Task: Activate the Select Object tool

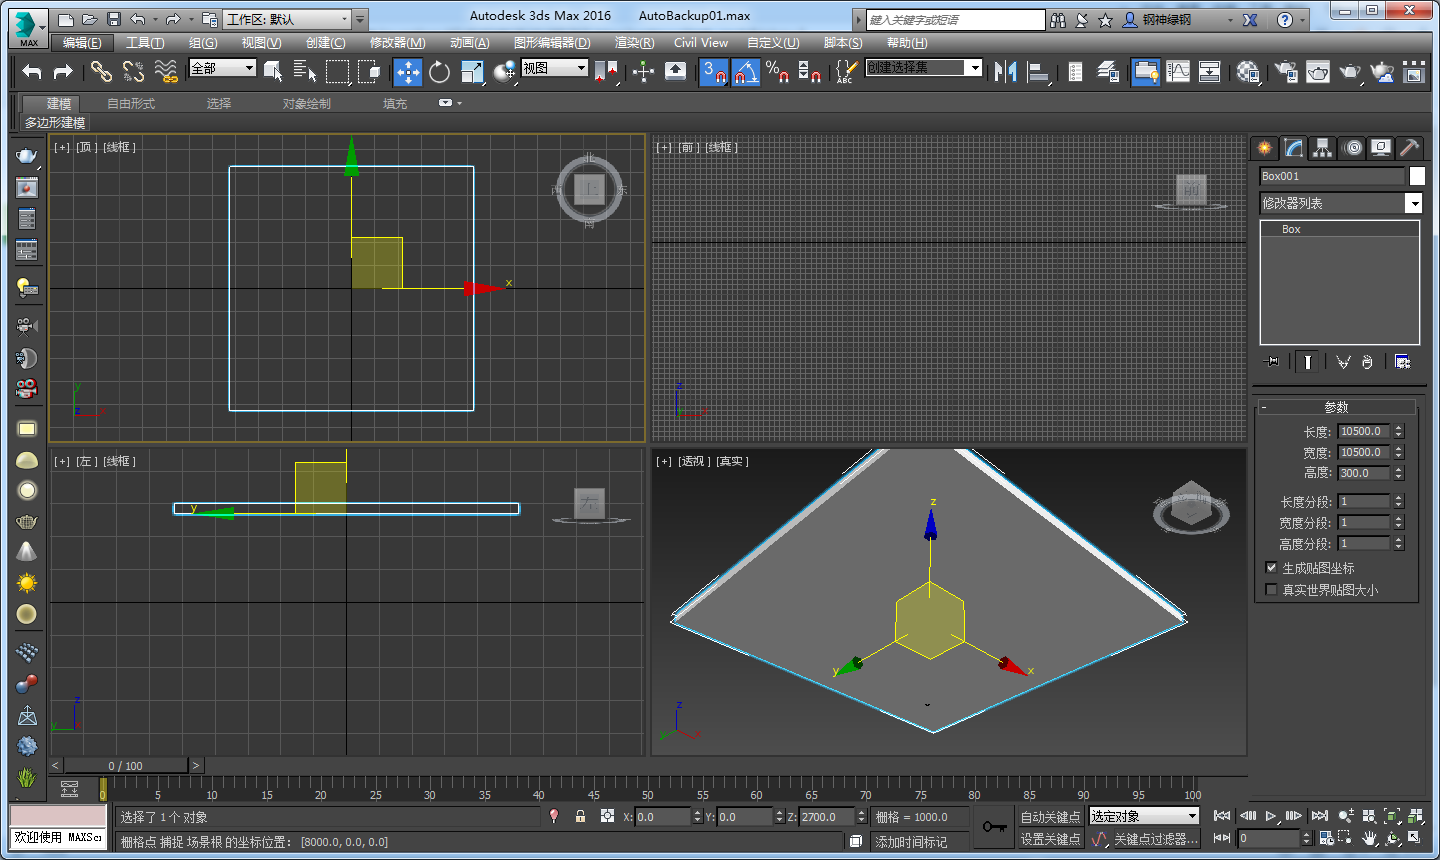Action: [x=273, y=71]
